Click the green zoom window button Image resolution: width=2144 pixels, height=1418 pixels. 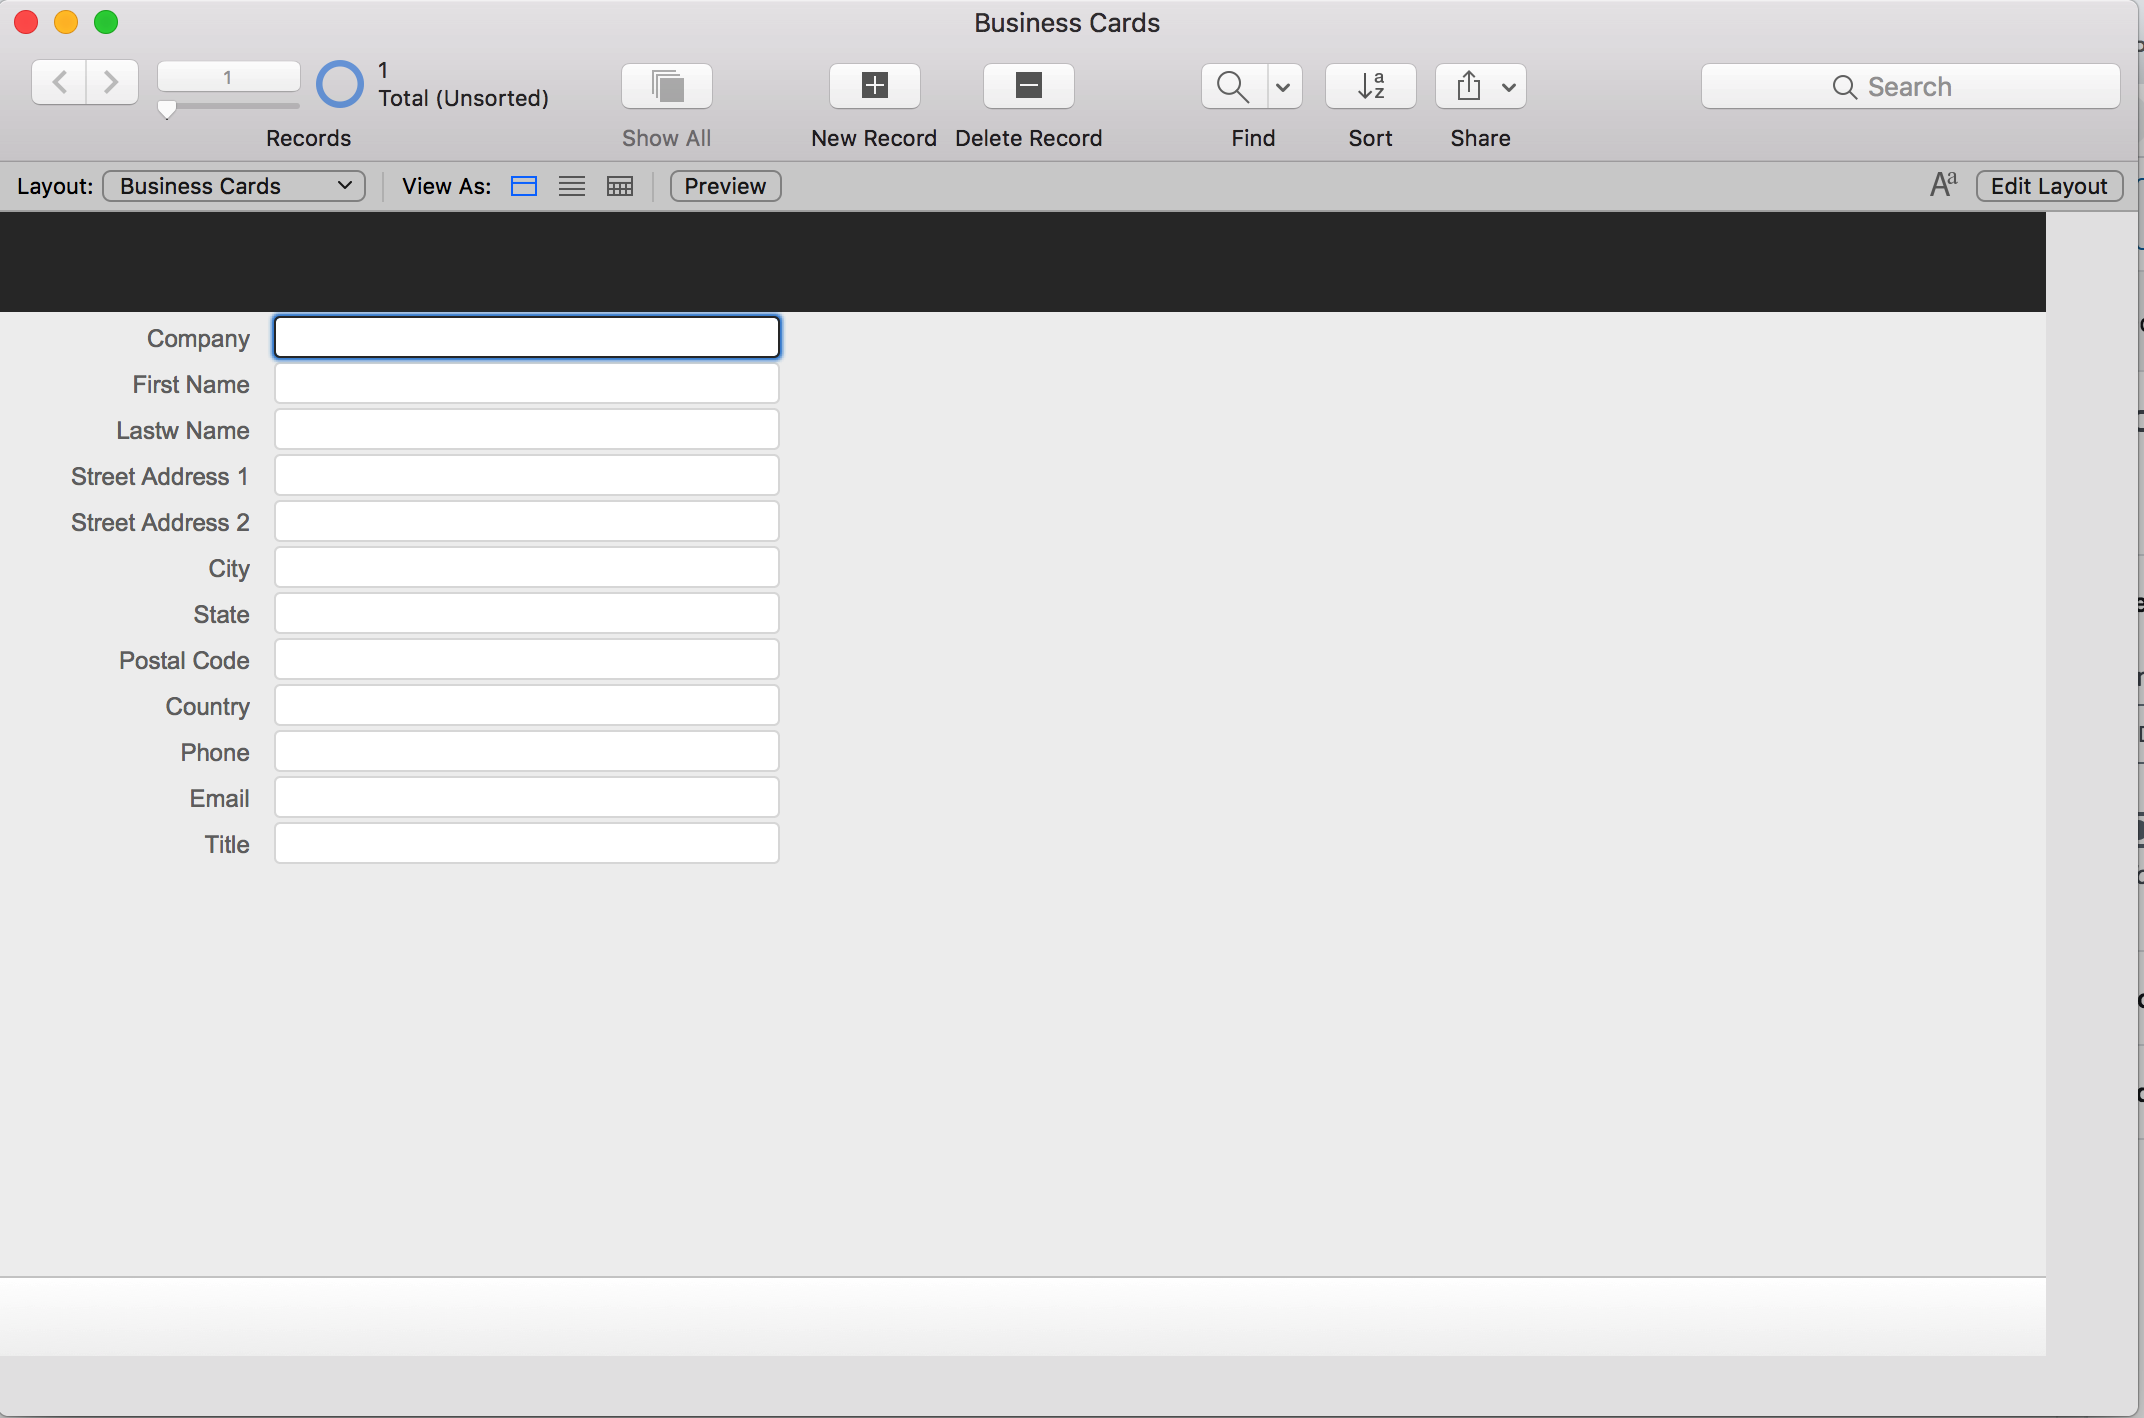106,22
